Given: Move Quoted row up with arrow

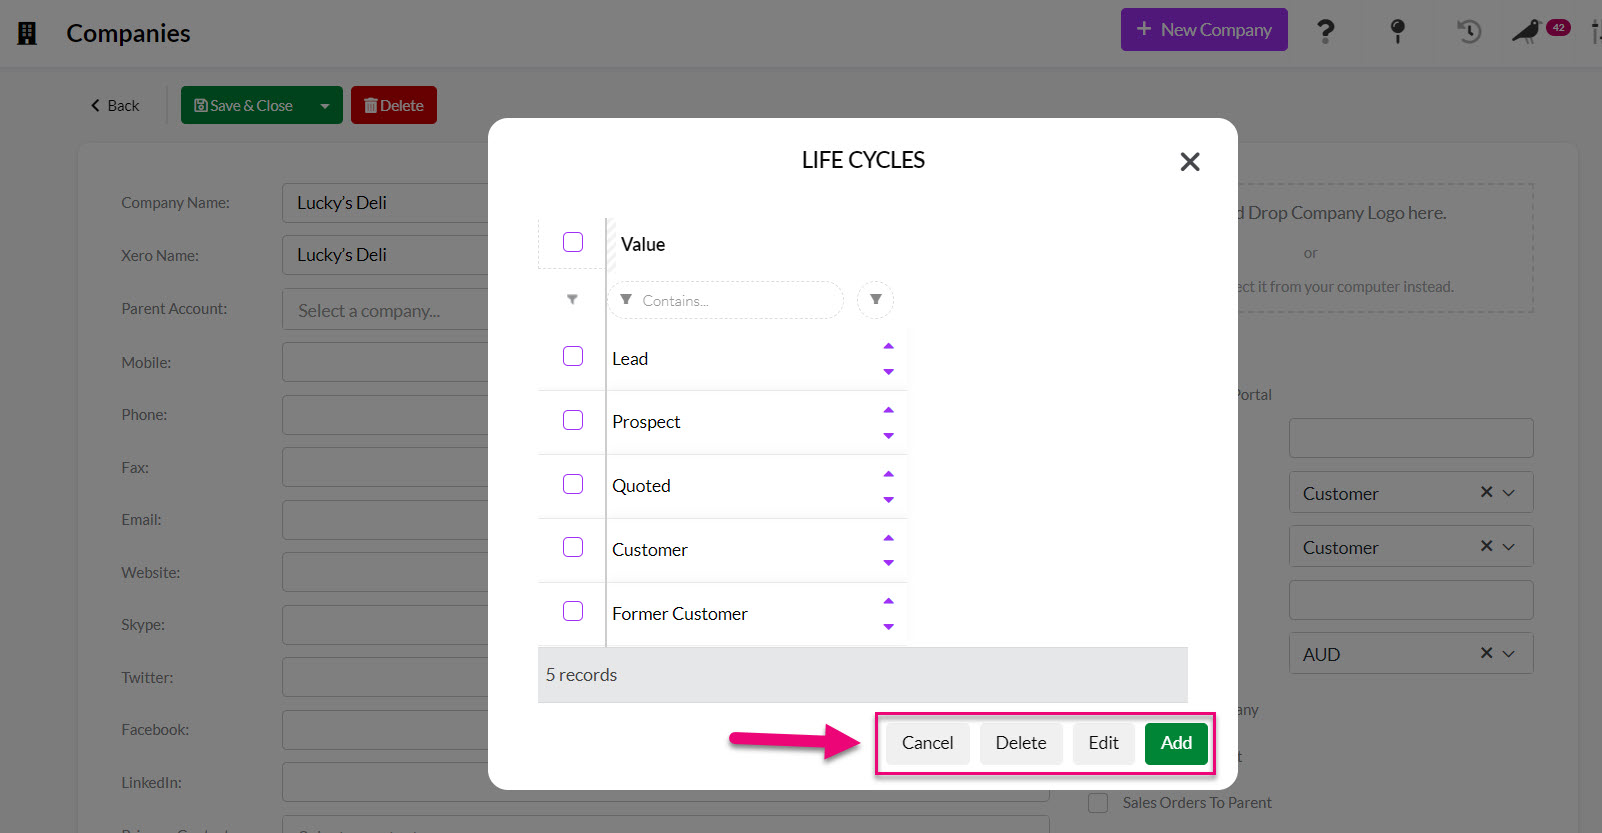Looking at the screenshot, I should tap(888, 474).
